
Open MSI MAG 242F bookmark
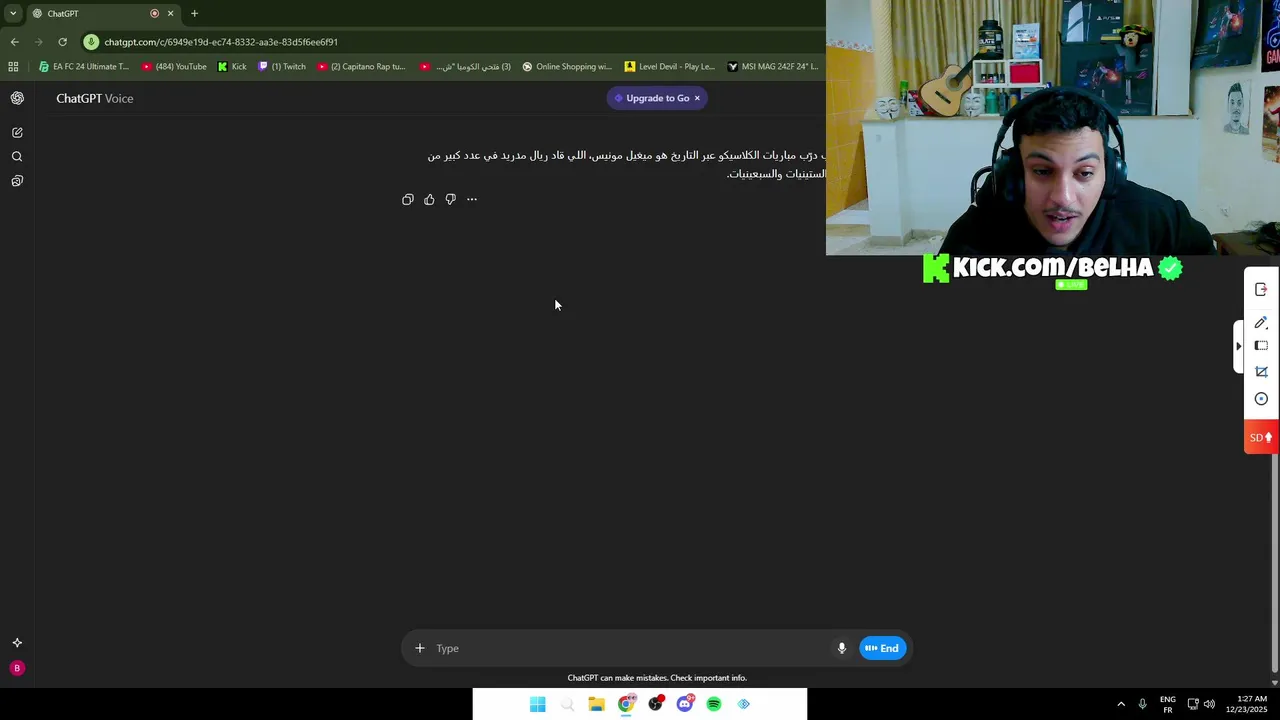773,67
